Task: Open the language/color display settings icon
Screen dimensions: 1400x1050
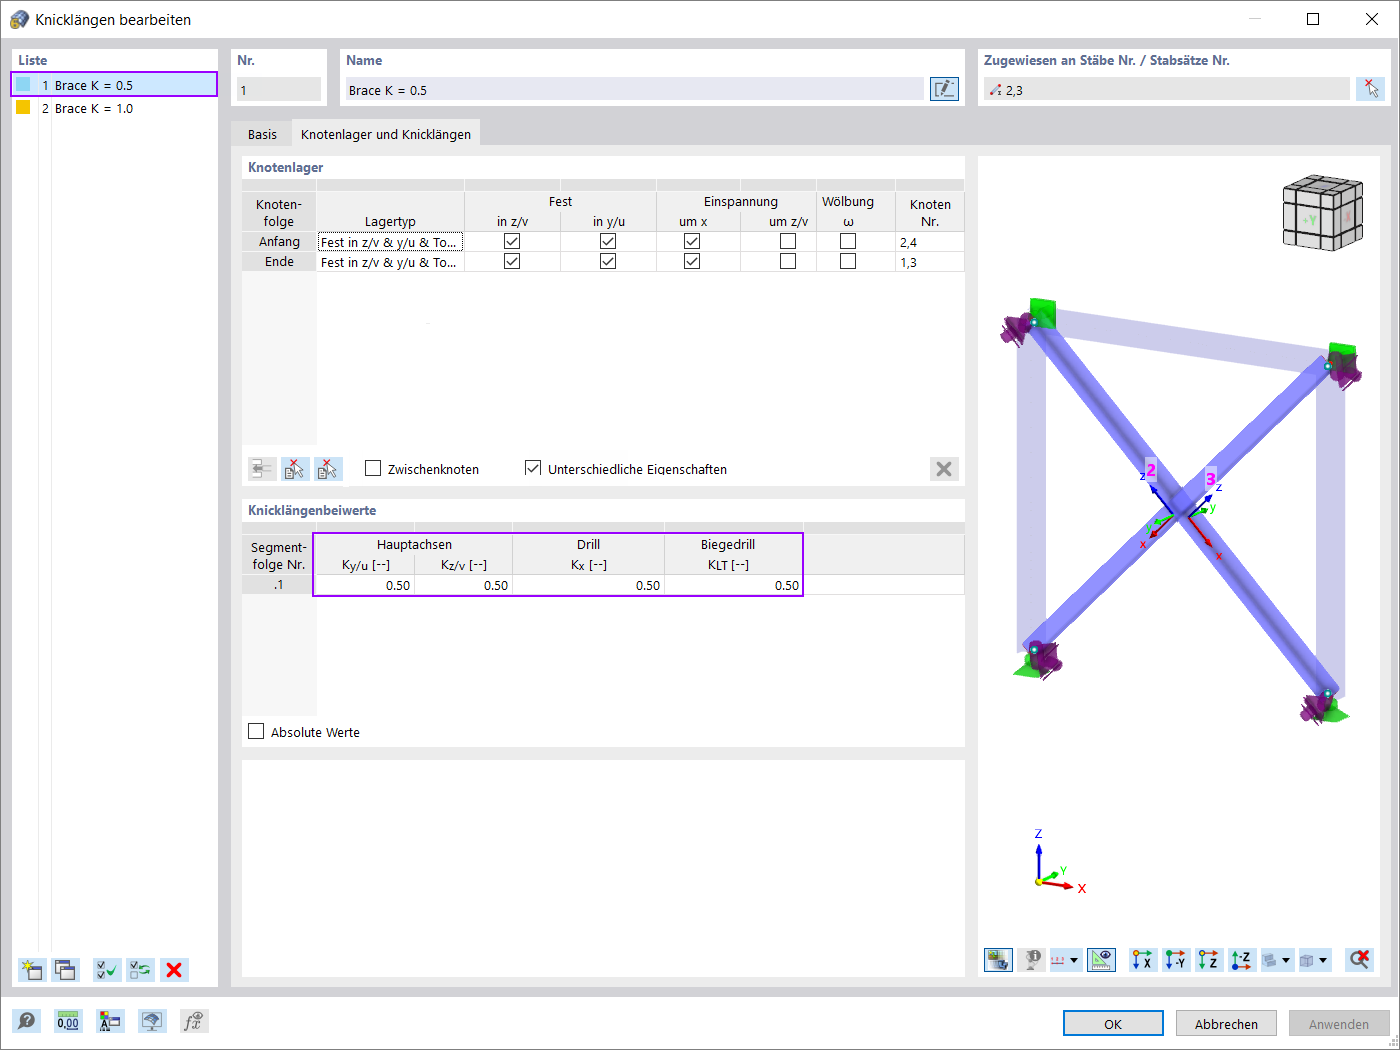Action: (x=110, y=1021)
